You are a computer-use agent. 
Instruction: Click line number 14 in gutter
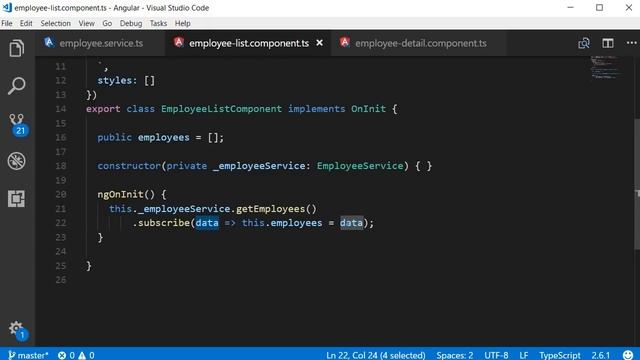coord(60,109)
